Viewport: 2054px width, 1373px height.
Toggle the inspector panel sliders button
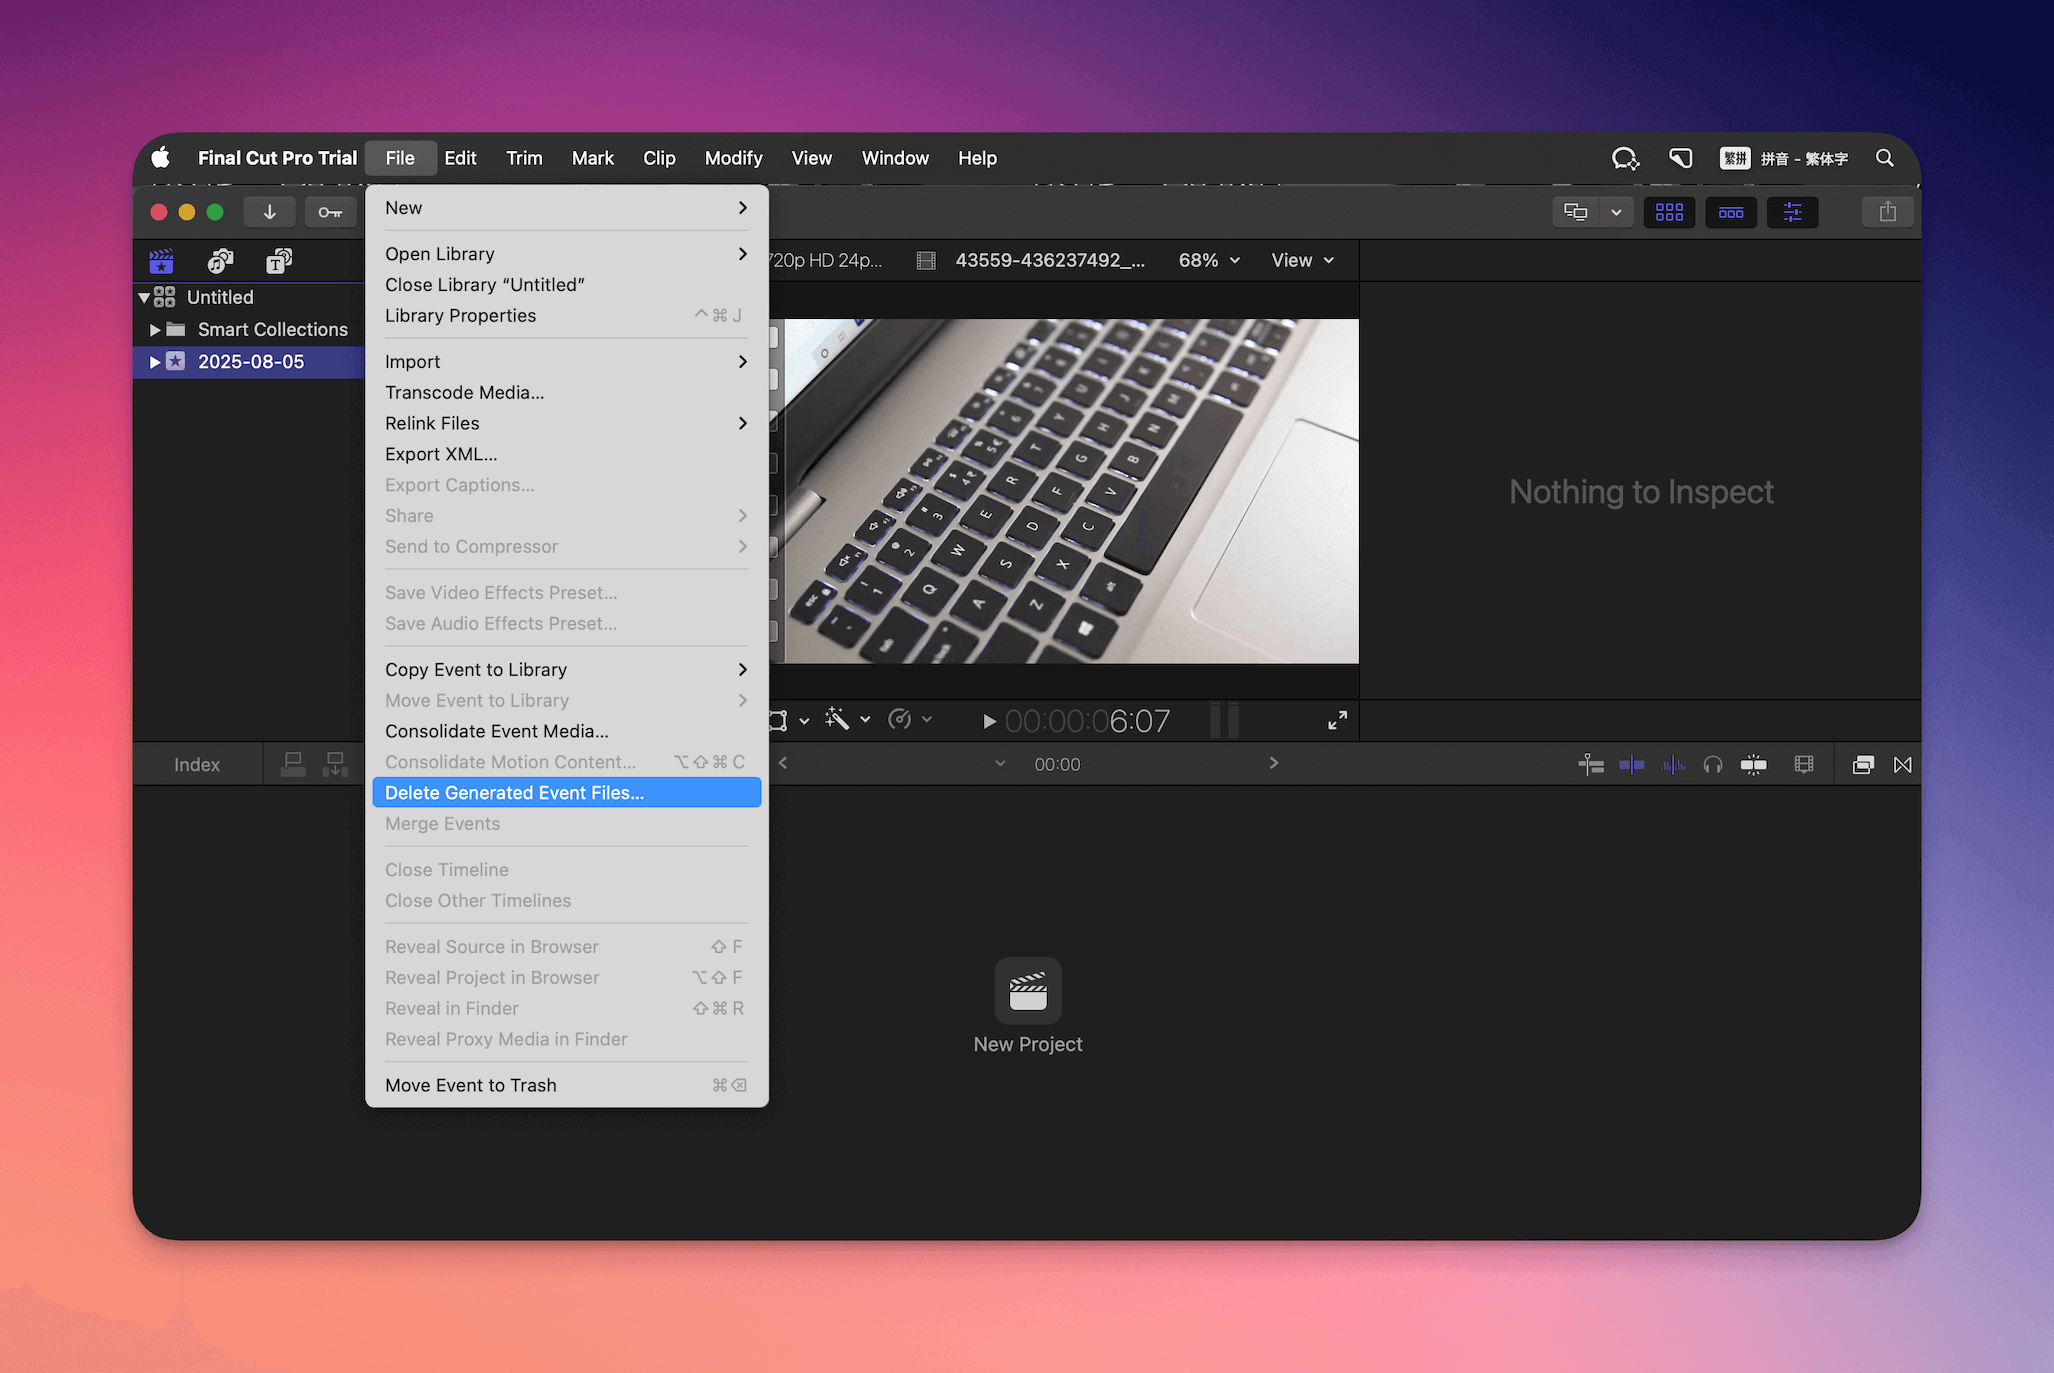tap(1792, 212)
